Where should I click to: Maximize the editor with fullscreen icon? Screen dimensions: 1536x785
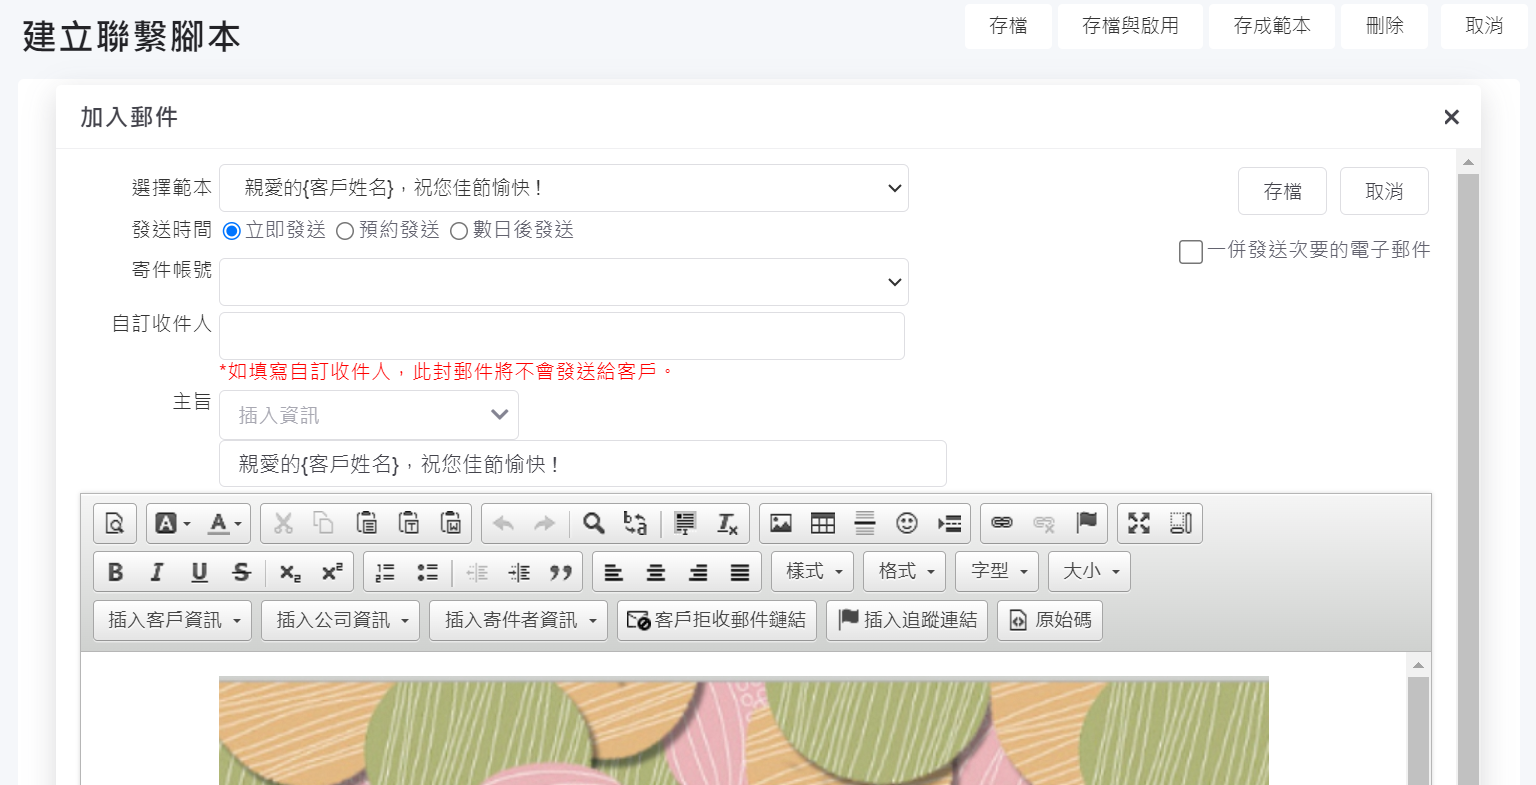[x=1139, y=523]
